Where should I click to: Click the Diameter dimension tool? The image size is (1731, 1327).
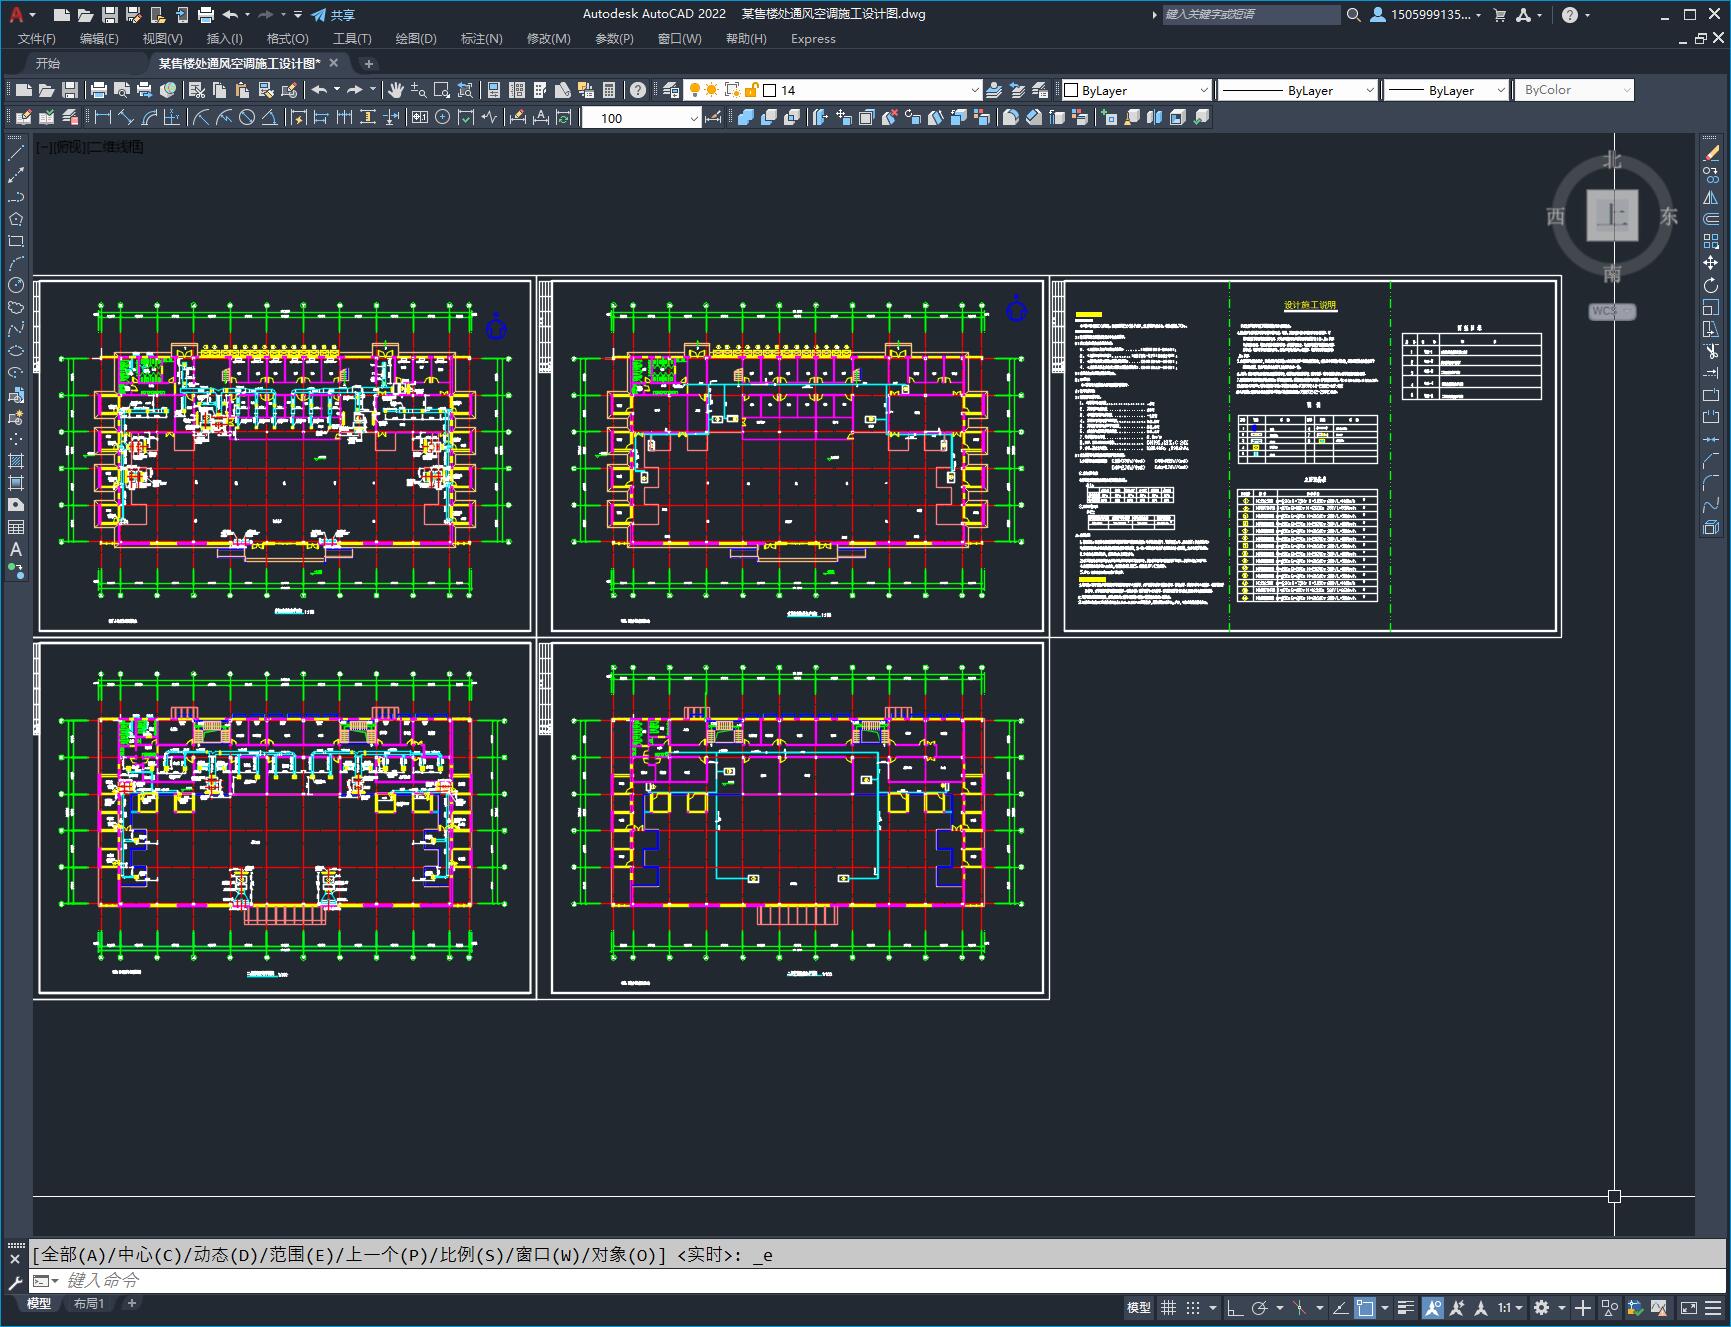click(x=247, y=117)
